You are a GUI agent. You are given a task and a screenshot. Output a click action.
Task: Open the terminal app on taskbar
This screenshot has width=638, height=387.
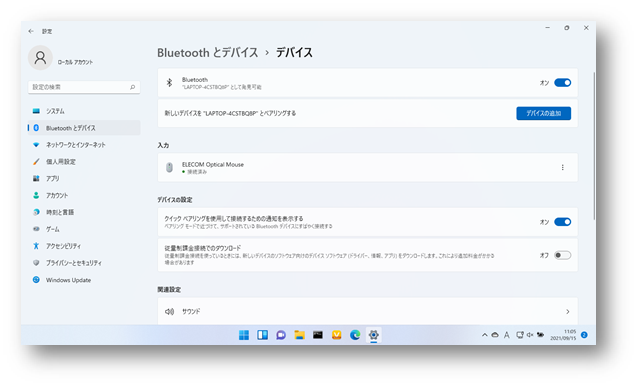click(x=318, y=335)
